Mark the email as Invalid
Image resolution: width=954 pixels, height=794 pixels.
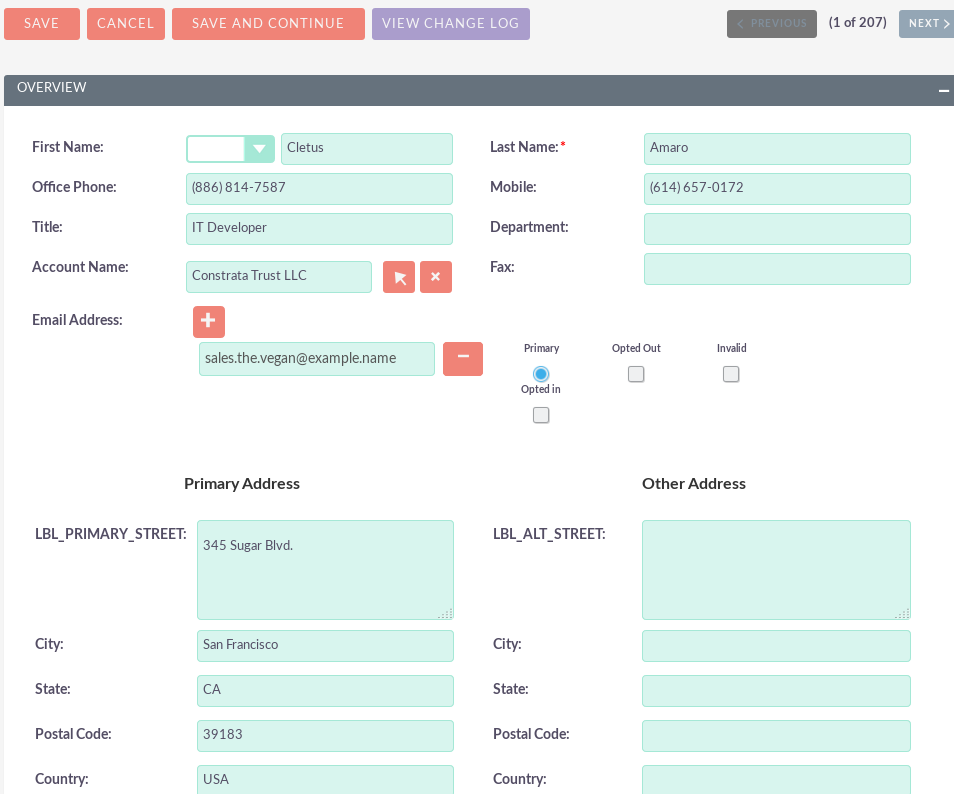(731, 374)
